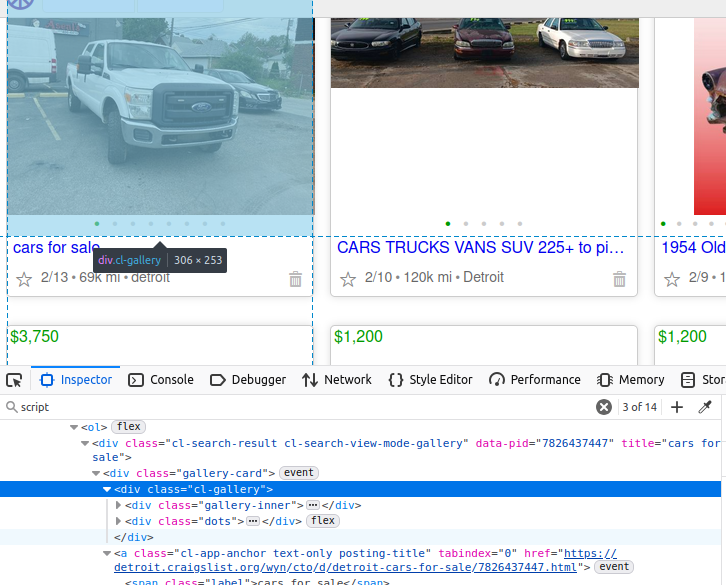This screenshot has height=585, width=726.
Task: Click the data-pid value 7826437447
Action: (574, 443)
